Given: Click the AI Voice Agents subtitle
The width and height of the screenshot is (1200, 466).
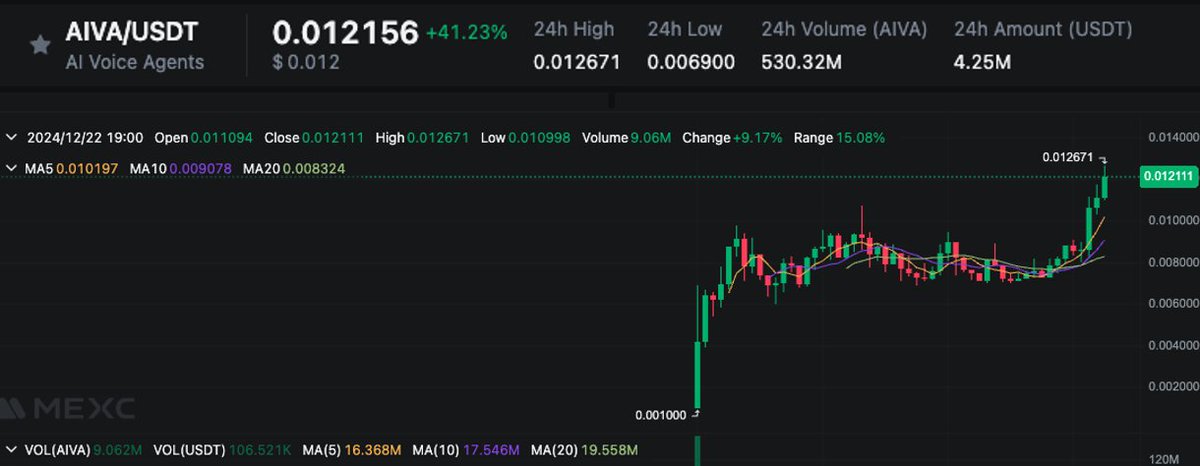Looking at the screenshot, I should (135, 62).
